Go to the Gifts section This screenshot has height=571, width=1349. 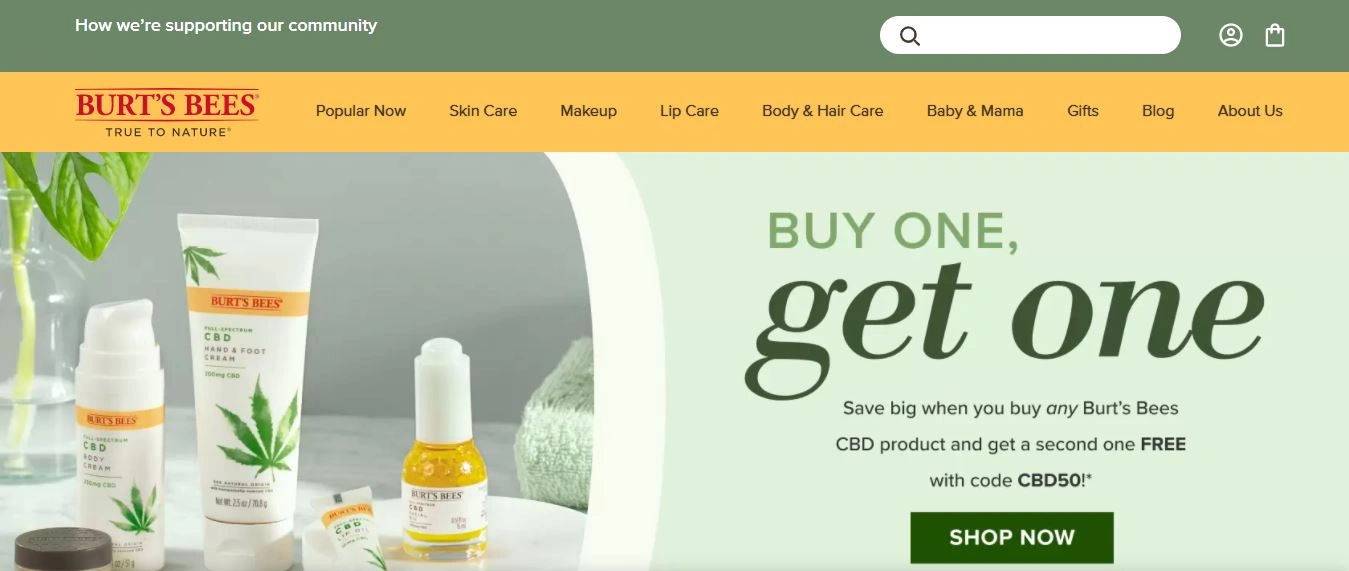coord(1083,111)
